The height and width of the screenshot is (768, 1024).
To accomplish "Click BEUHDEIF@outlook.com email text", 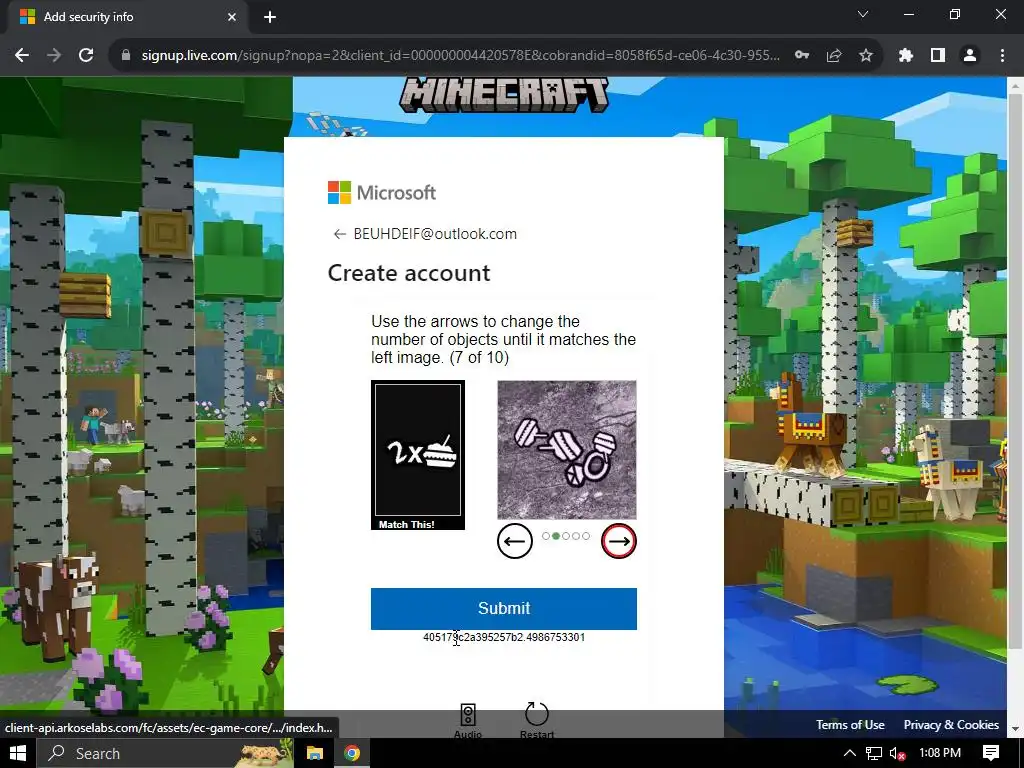I will coord(435,234).
